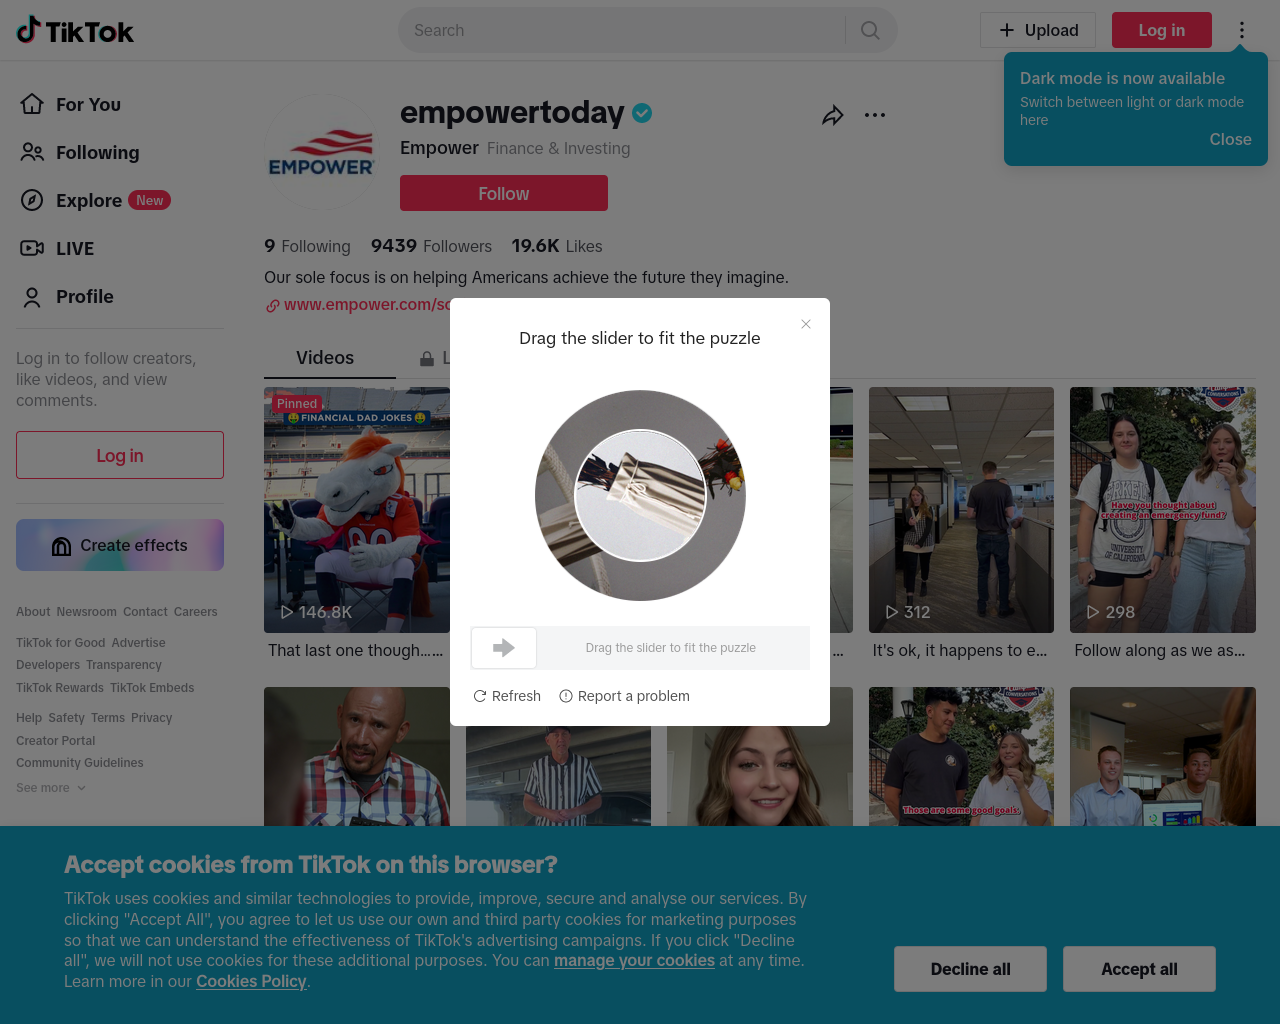Open profile more options ellipsis
This screenshot has width=1280, height=1024.
tap(875, 115)
